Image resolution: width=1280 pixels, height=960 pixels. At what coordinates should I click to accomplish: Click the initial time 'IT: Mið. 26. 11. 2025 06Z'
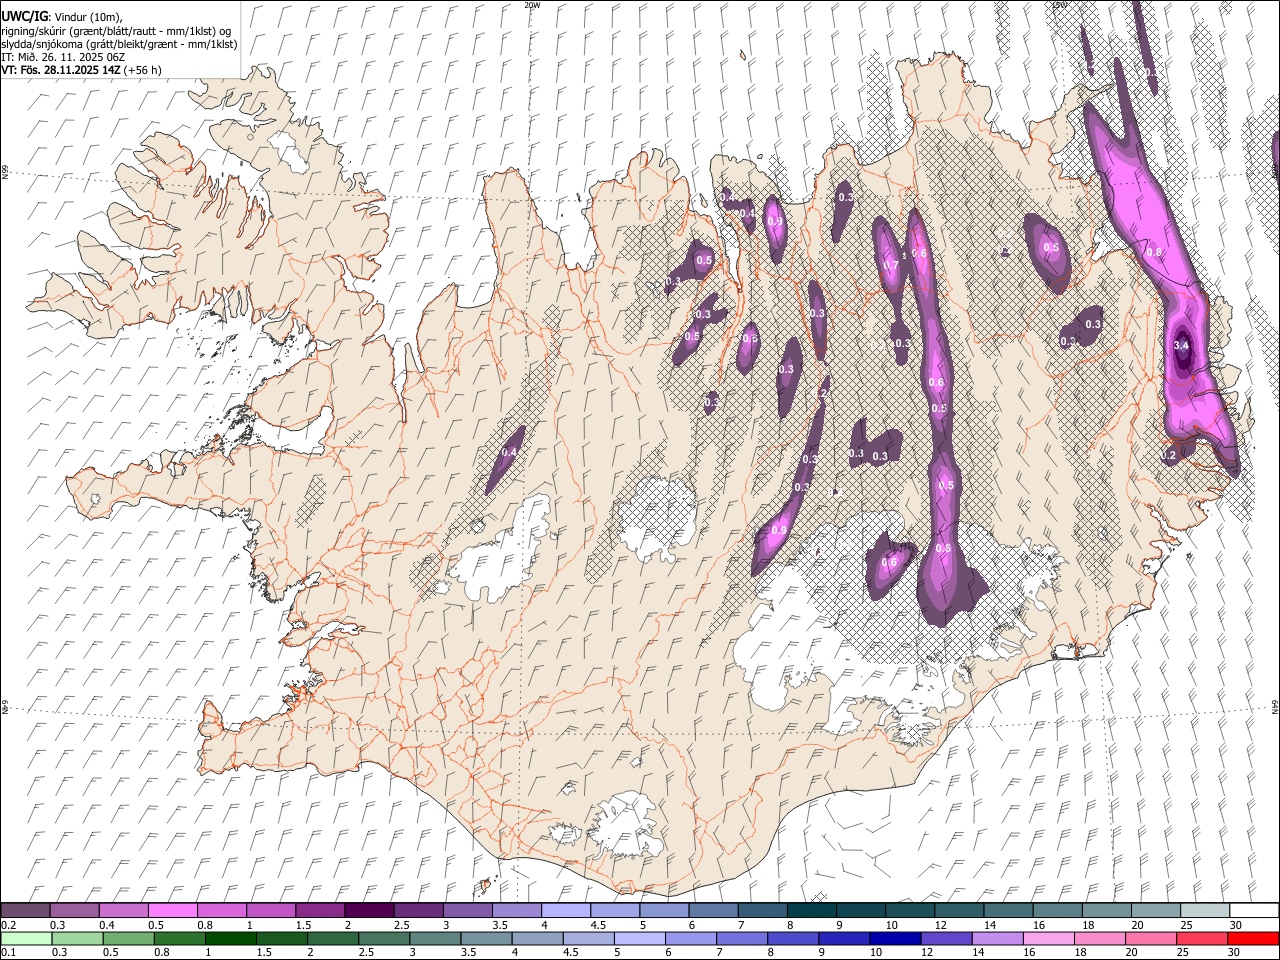(64, 57)
